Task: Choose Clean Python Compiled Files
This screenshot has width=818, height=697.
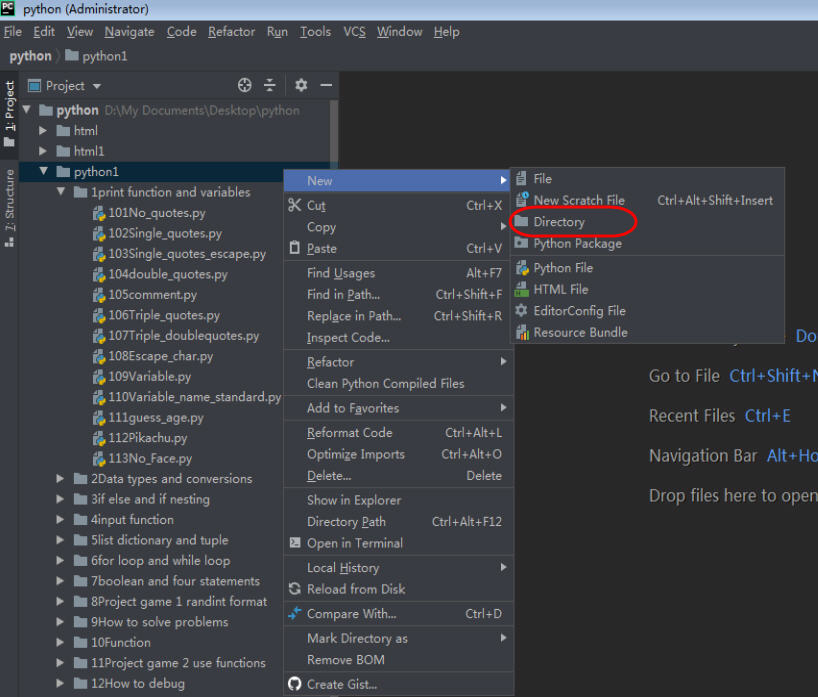Action: [398, 383]
